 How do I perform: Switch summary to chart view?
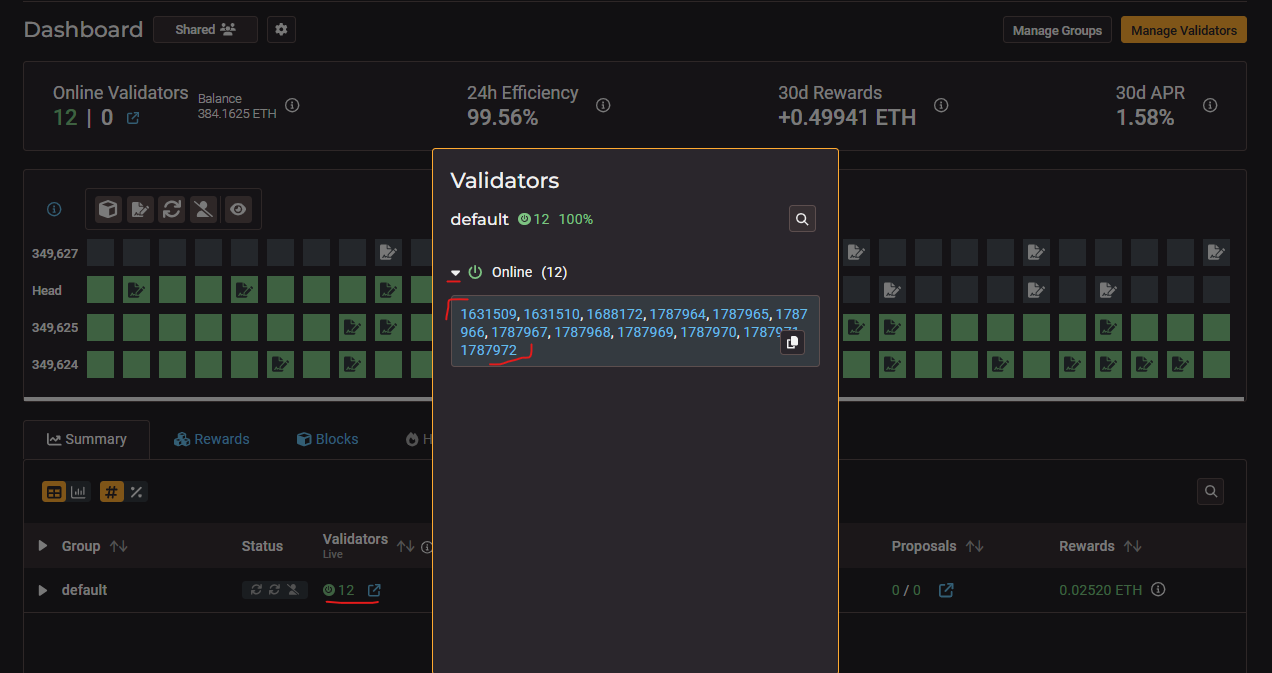pyautogui.click(x=79, y=492)
